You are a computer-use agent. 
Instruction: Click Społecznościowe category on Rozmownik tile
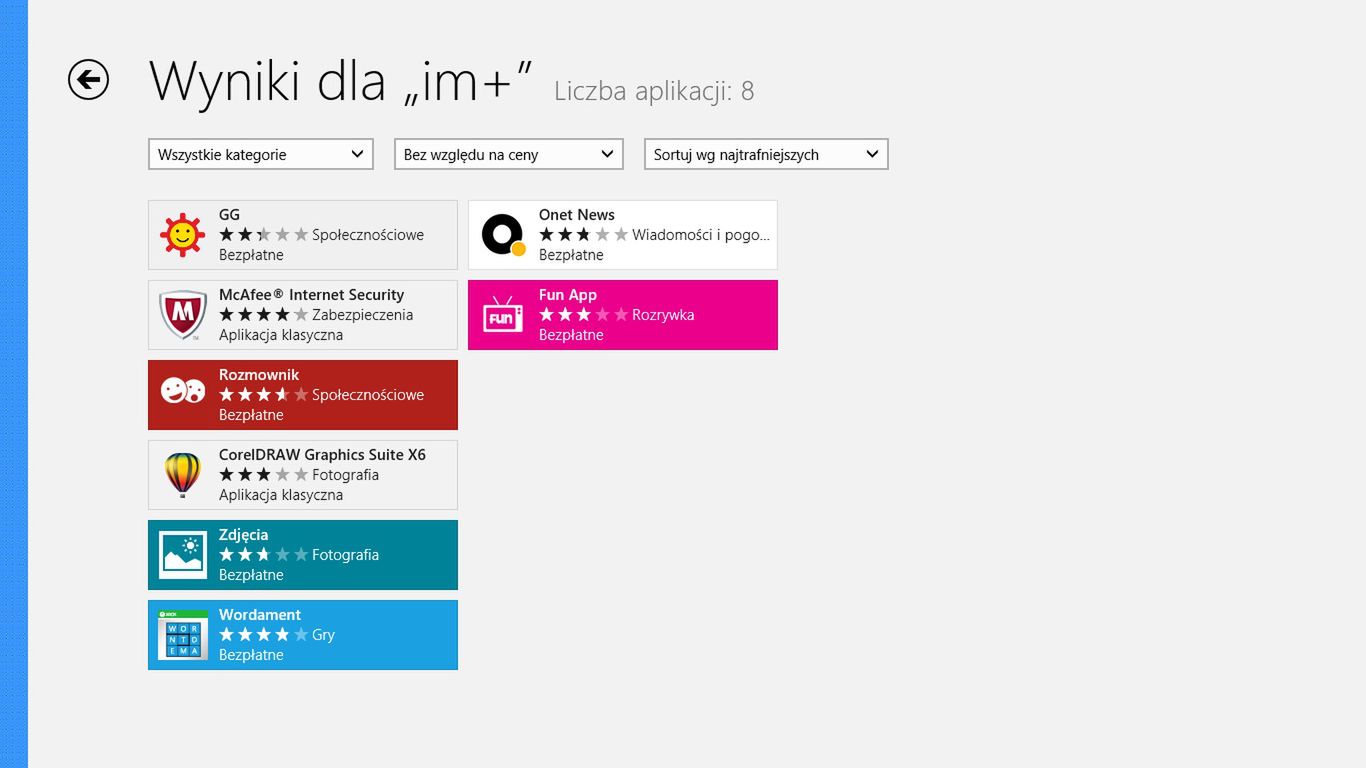click(368, 395)
